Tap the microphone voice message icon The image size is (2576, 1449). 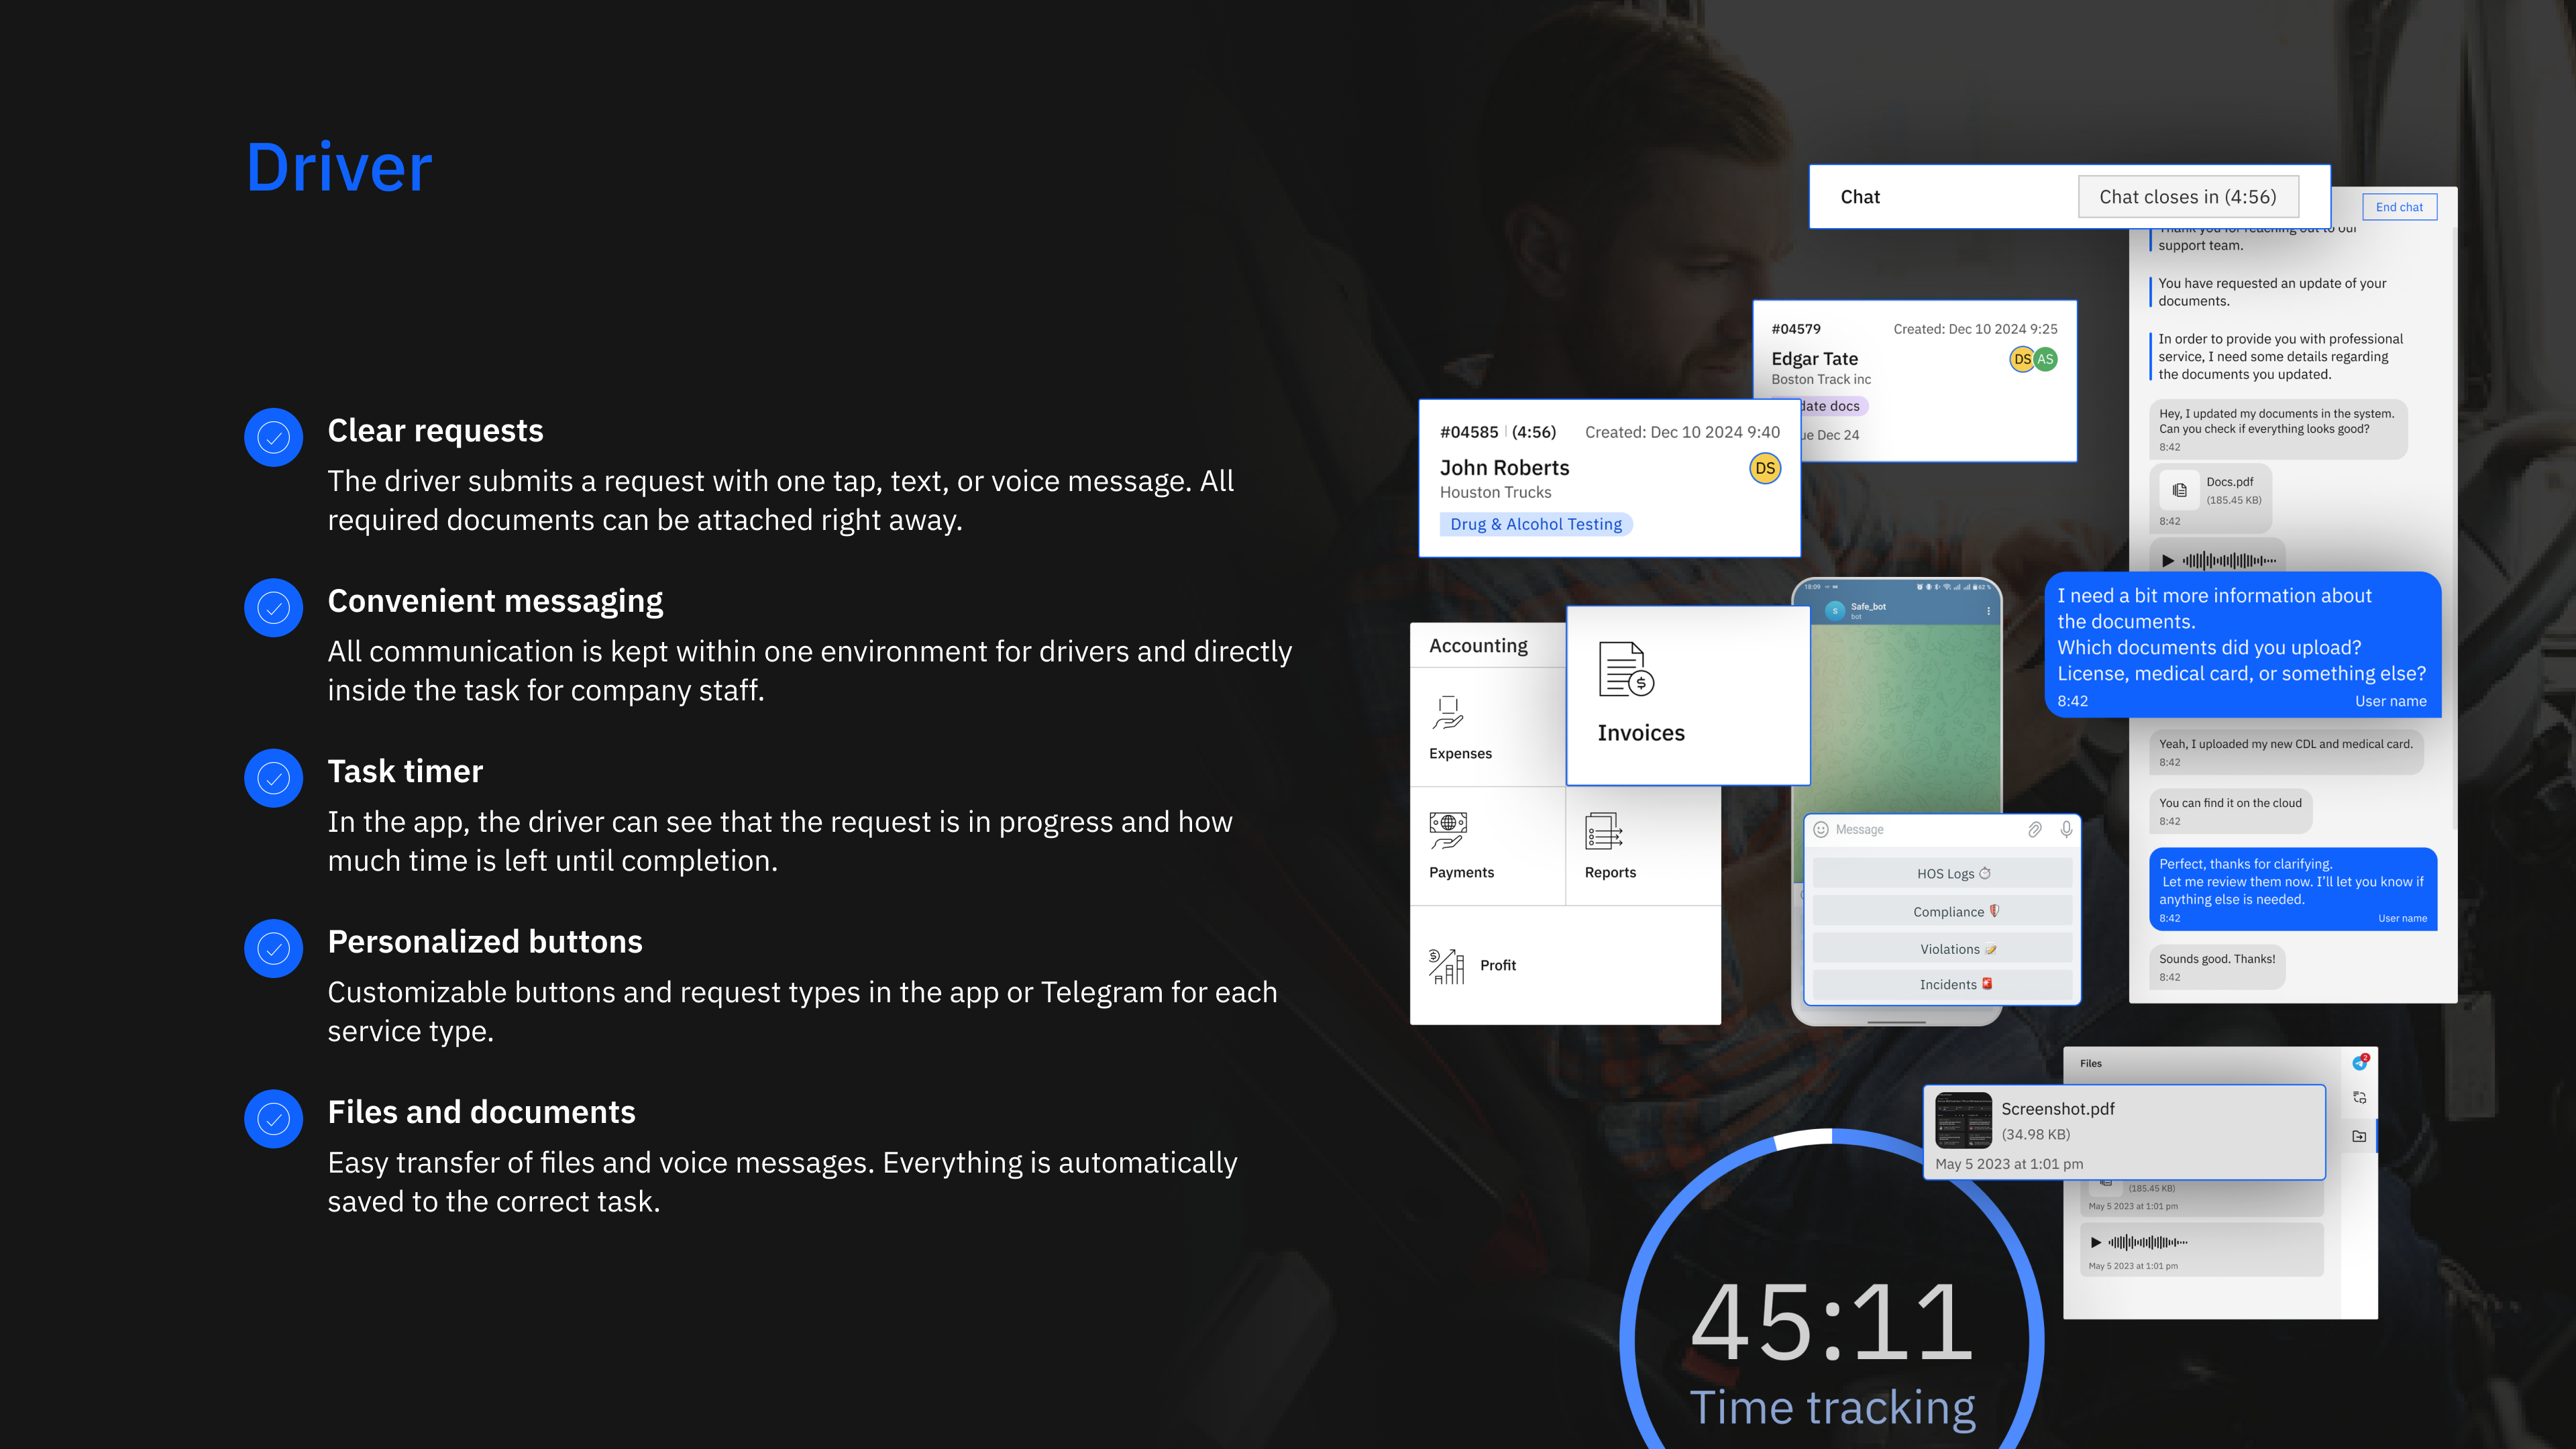click(x=2066, y=829)
